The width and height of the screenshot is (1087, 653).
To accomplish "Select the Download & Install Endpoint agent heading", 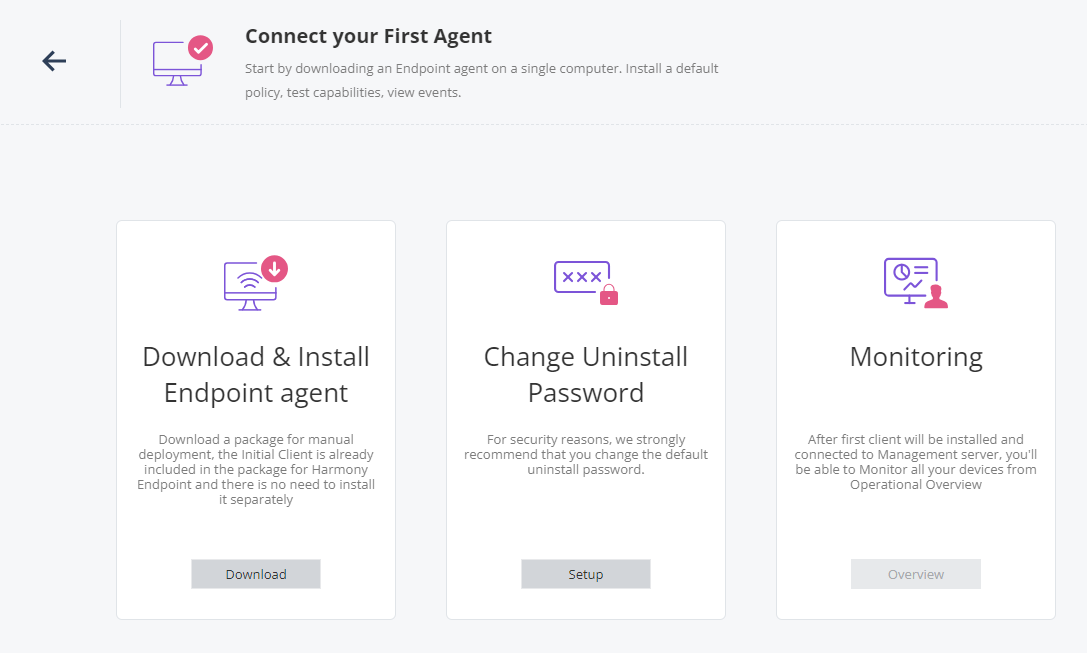I will 256,374.
